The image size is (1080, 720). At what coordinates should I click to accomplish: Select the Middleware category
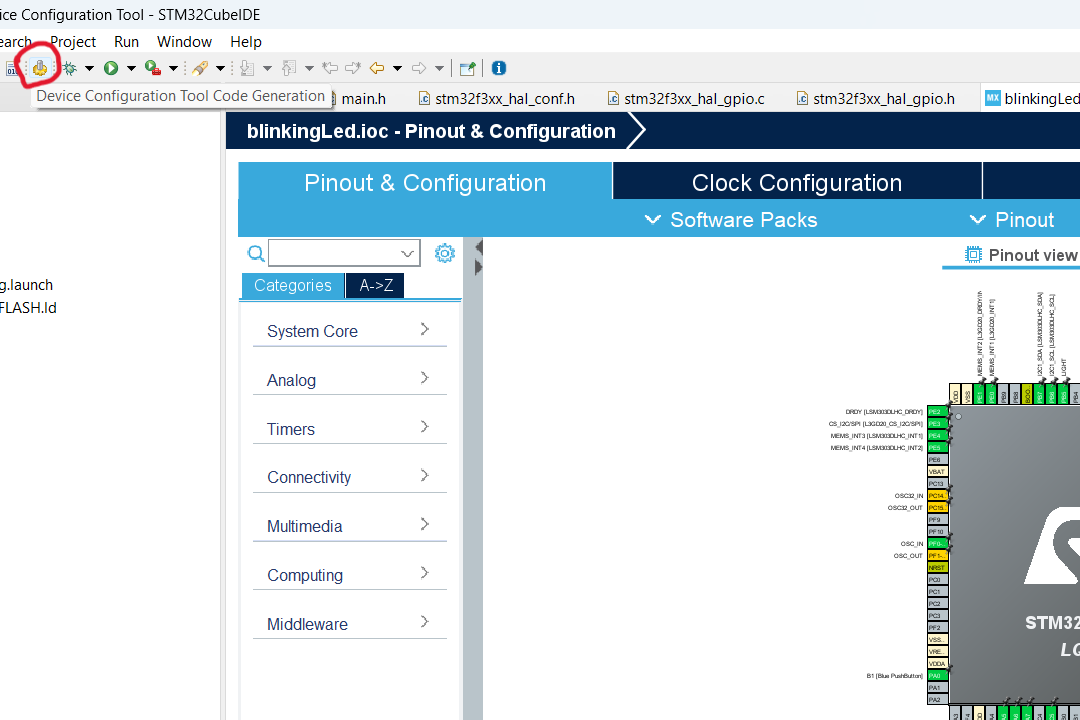(x=306, y=624)
